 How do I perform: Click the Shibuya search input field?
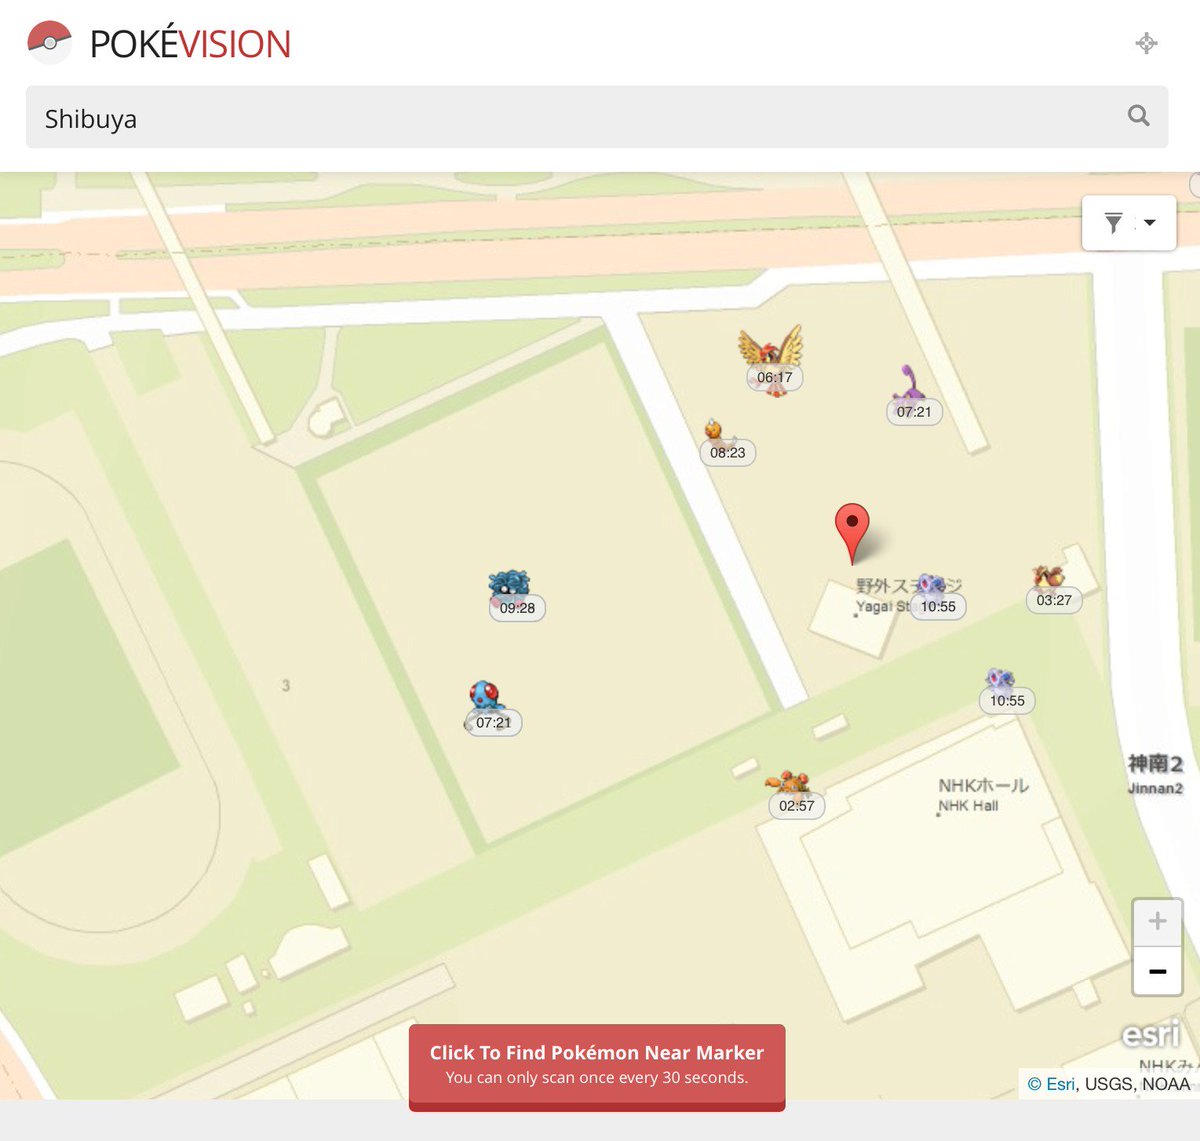pyautogui.click(x=597, y=117)
